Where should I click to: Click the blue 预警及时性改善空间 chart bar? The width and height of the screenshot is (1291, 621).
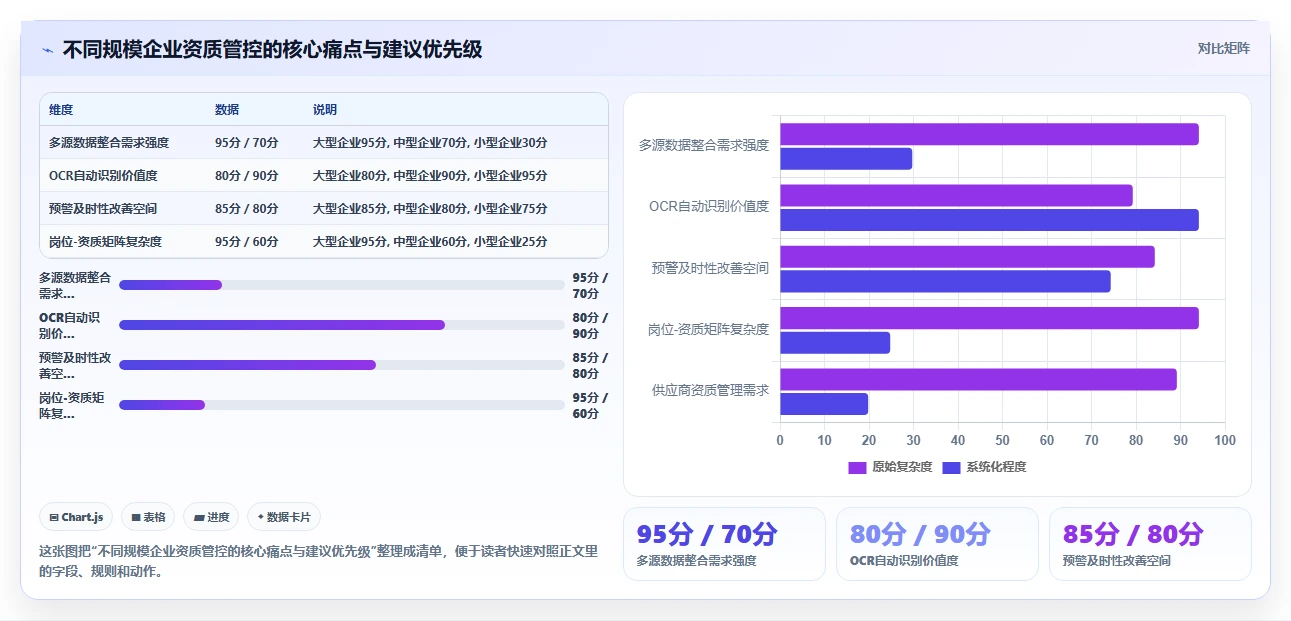(x=945, y=281)
